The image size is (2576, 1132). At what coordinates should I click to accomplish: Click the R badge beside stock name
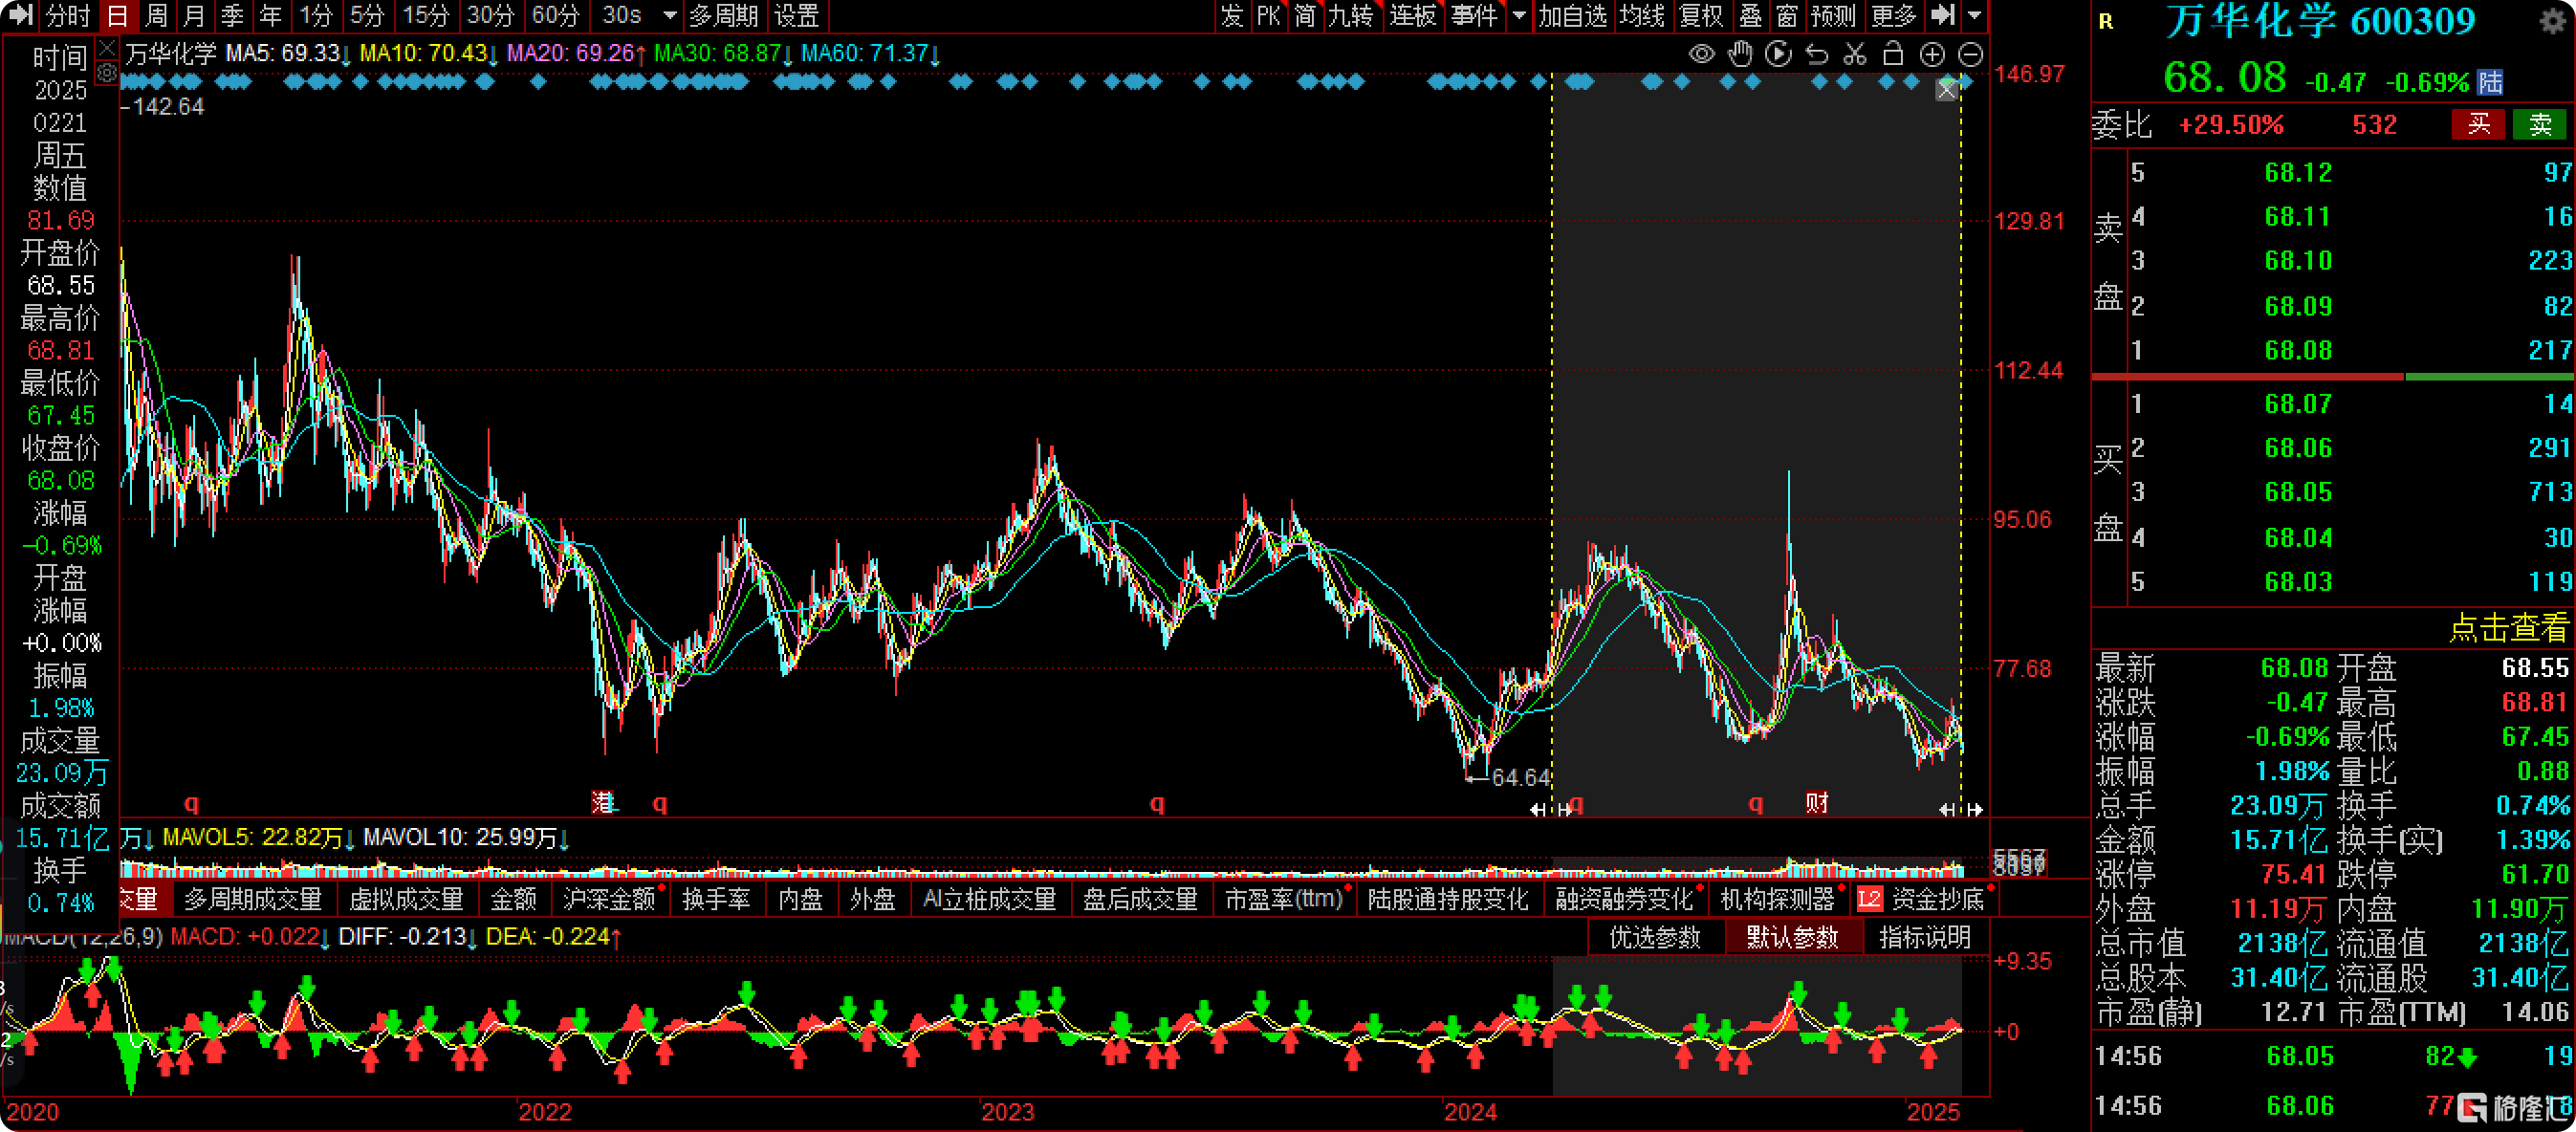tap(2106, 21)
